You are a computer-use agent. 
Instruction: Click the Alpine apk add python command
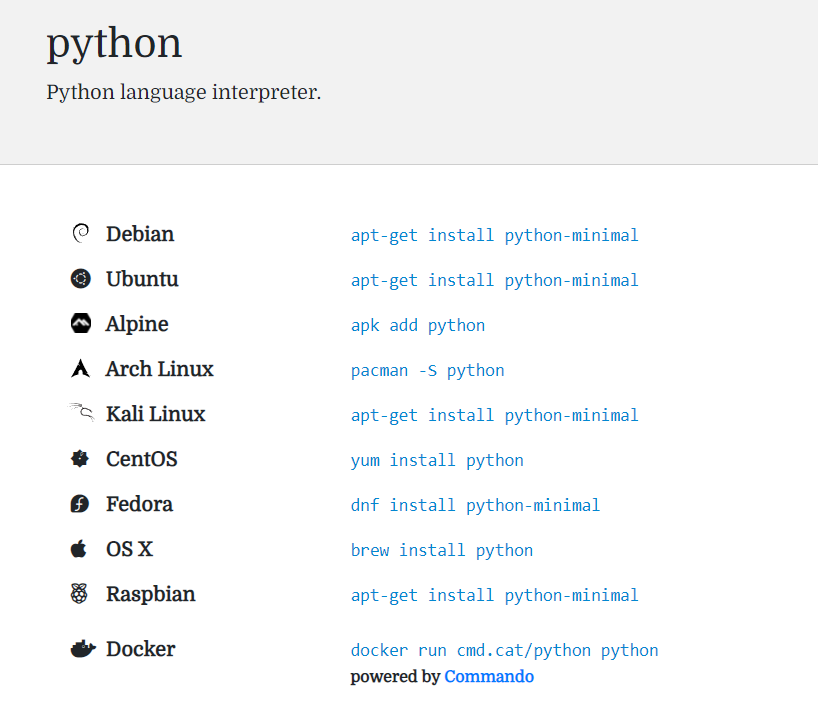point(418,326)
